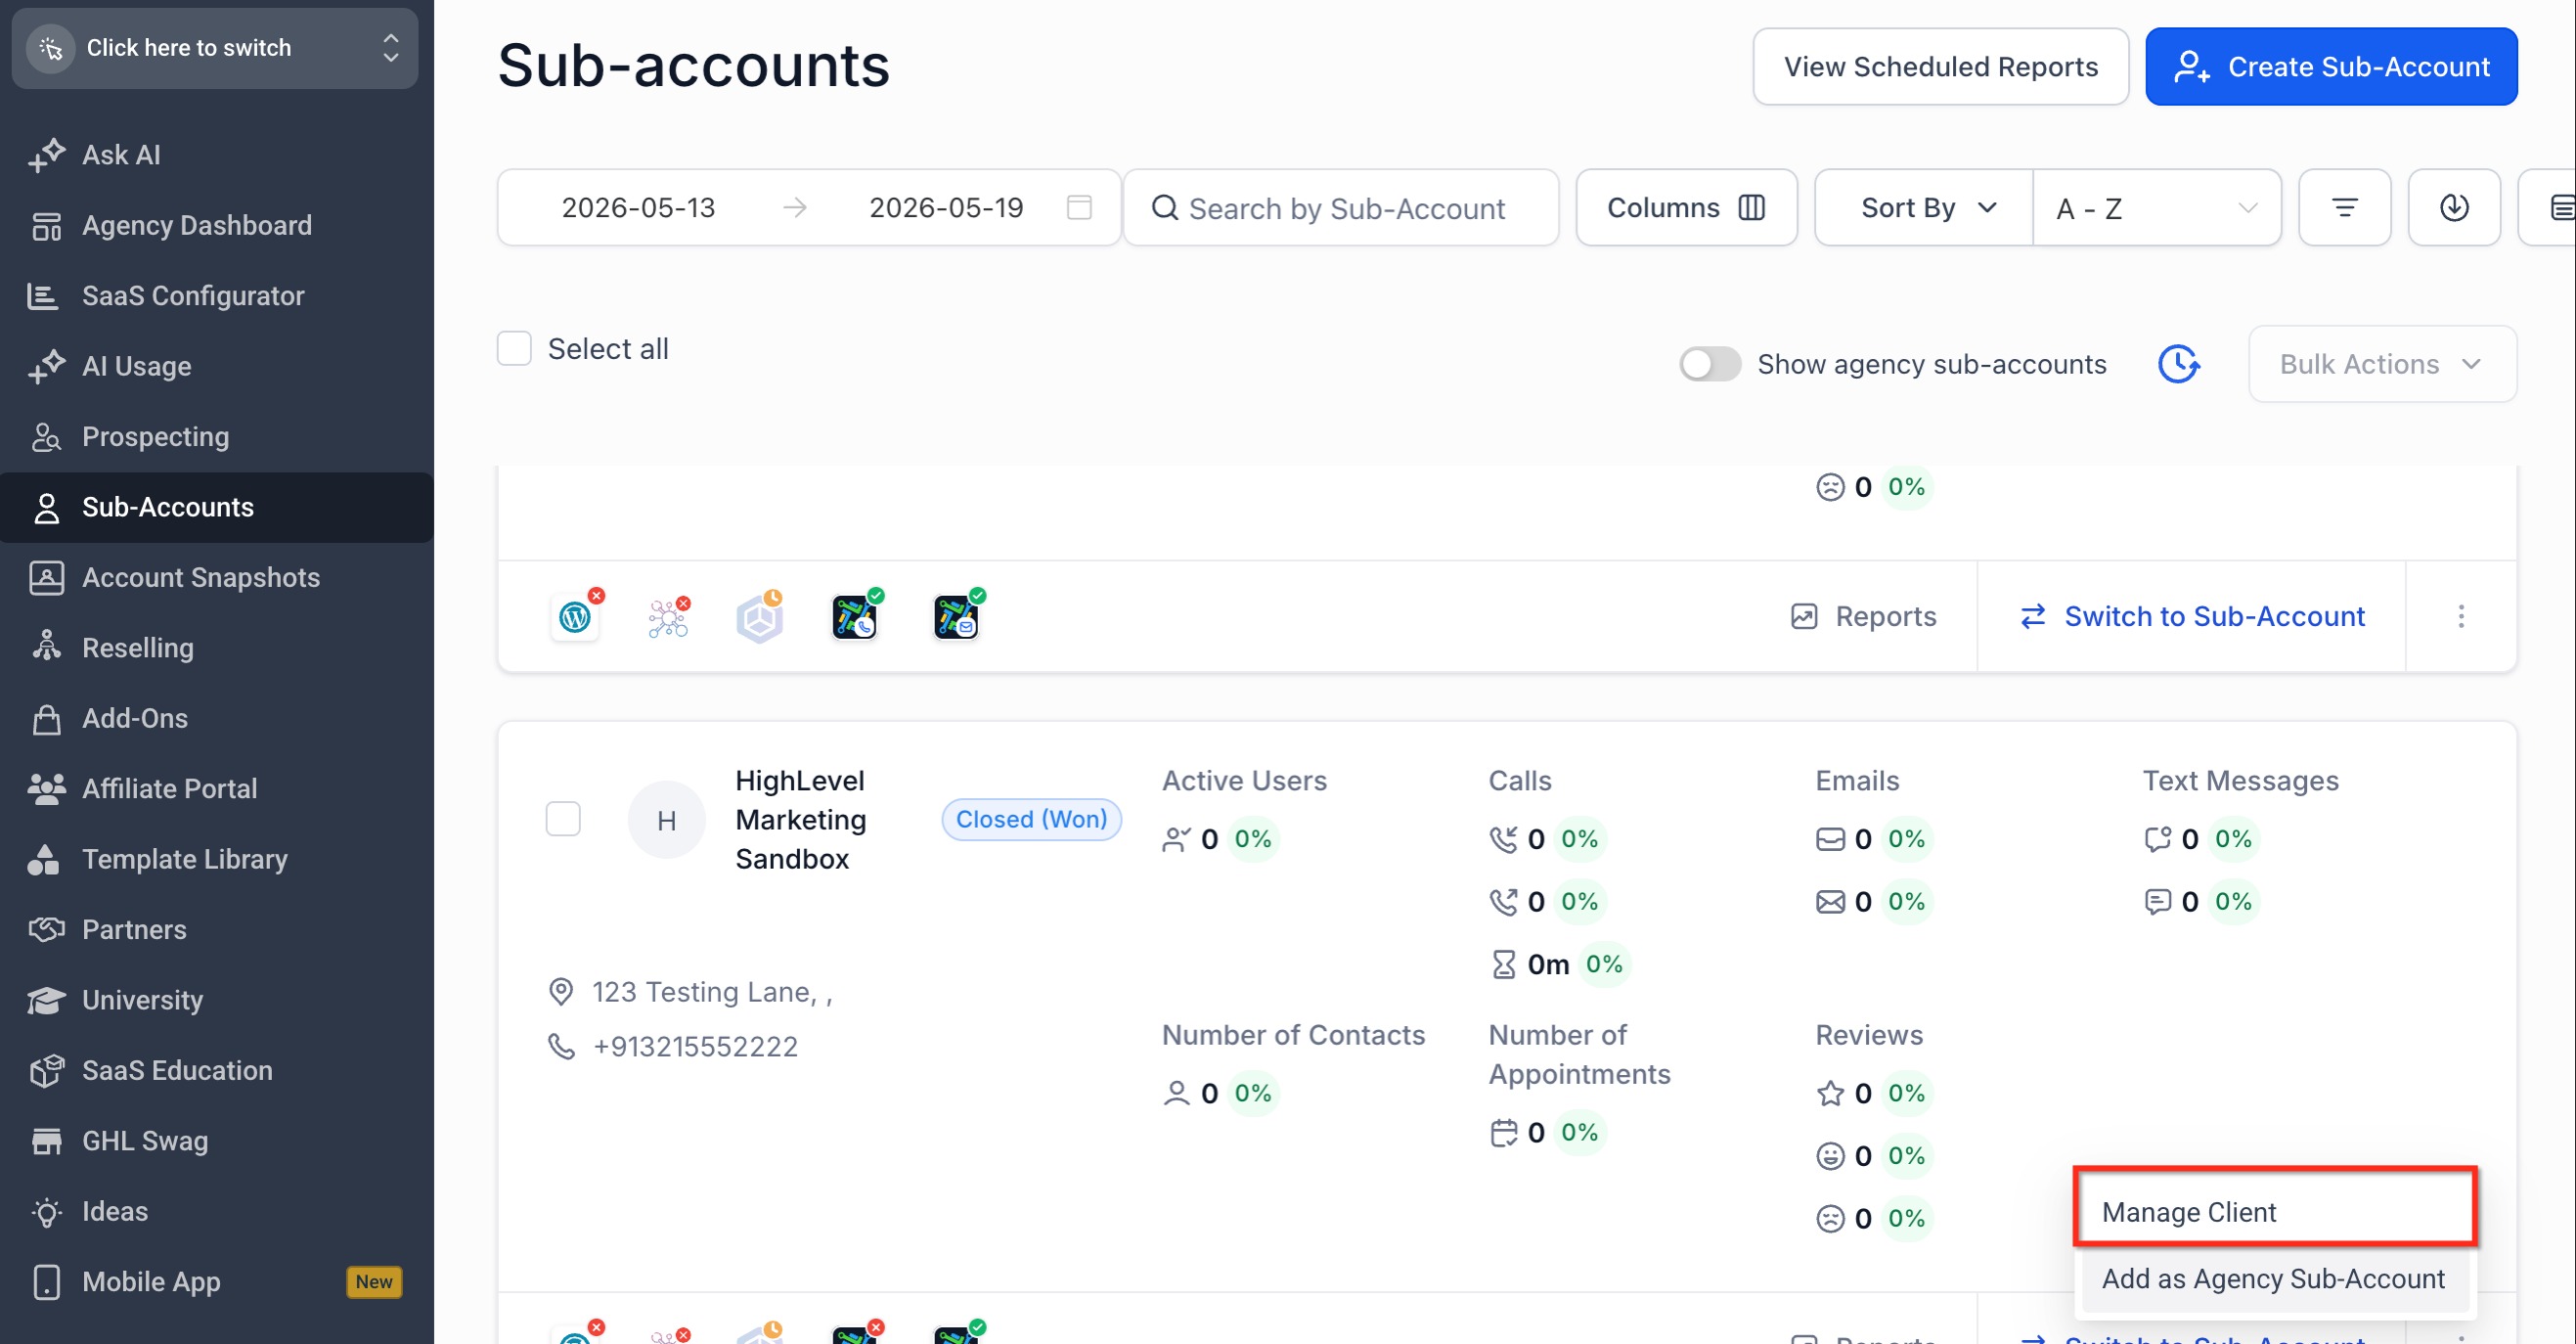Image resolution: width=2576 pixels, height=1344 pixels.
Task: Click the Mobile App phone icon
Action: (46, 1281)
